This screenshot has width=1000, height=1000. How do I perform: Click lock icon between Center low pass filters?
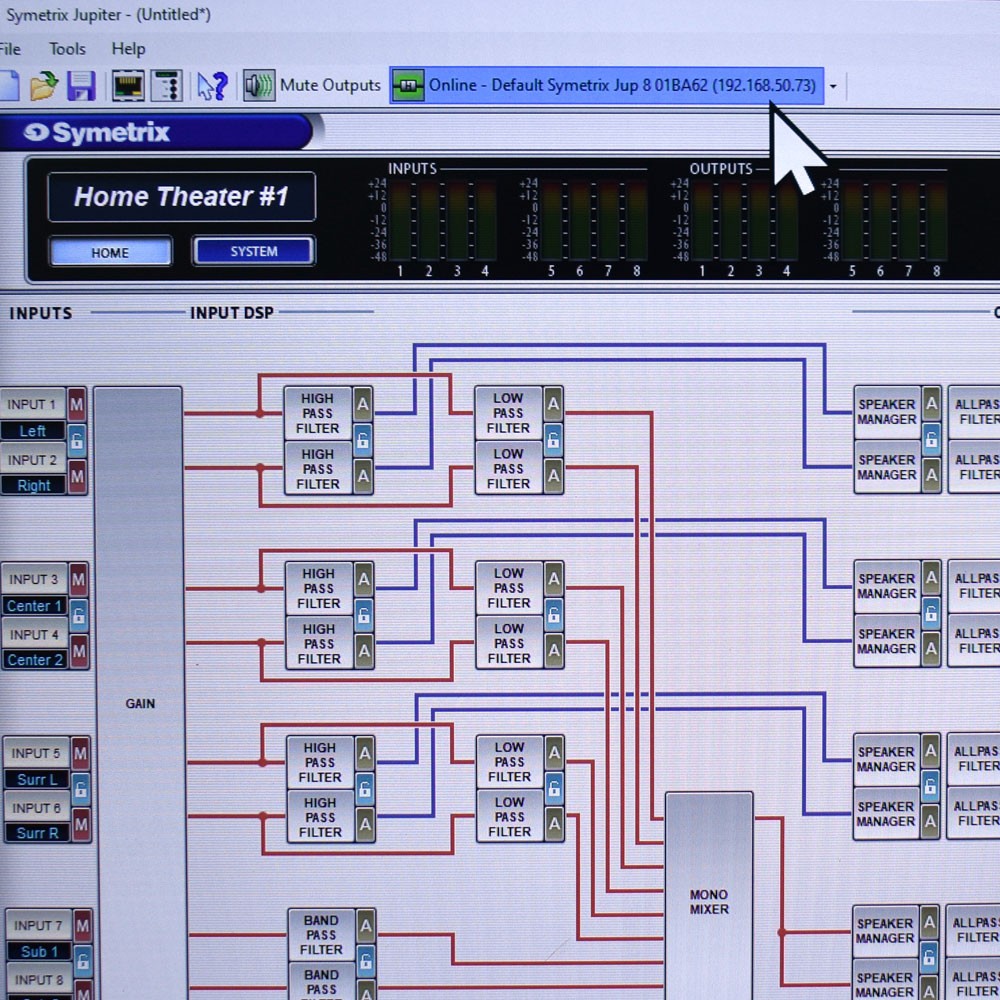pyautogui.click(x=554, y=614)
